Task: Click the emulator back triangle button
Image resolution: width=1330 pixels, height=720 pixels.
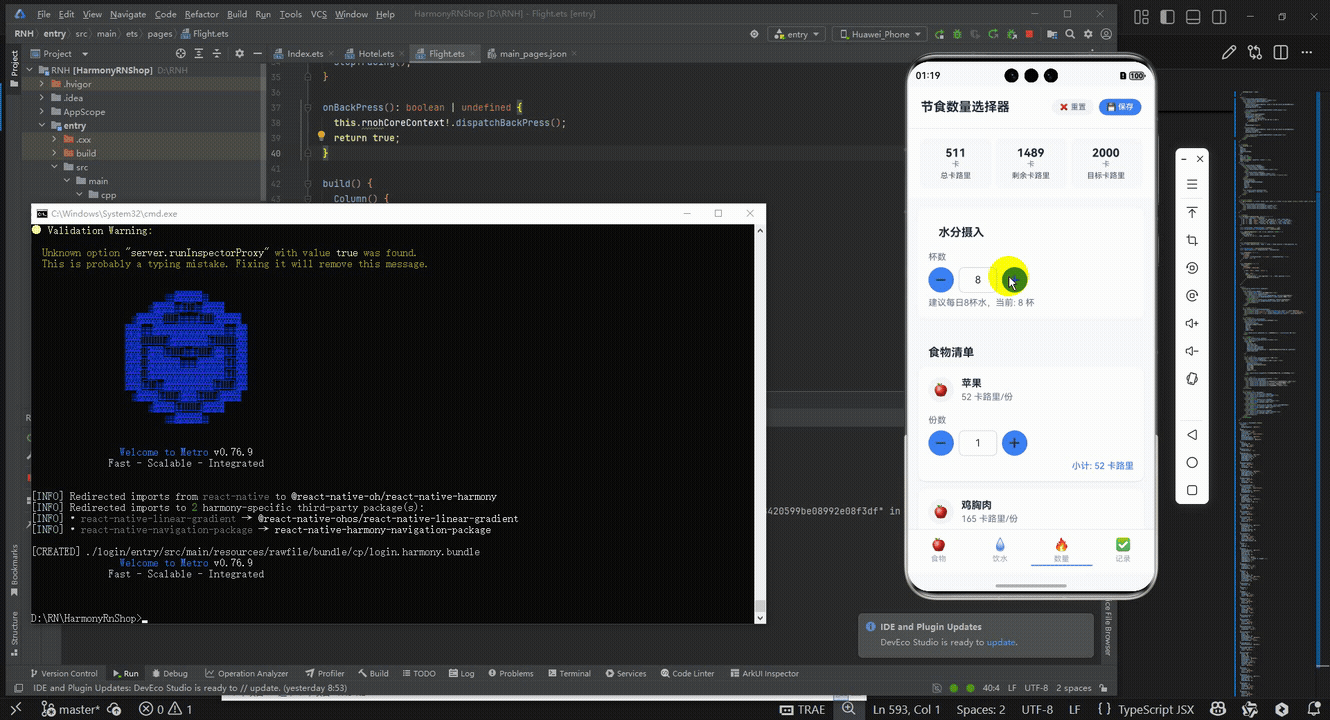Action: [1192, 435]
